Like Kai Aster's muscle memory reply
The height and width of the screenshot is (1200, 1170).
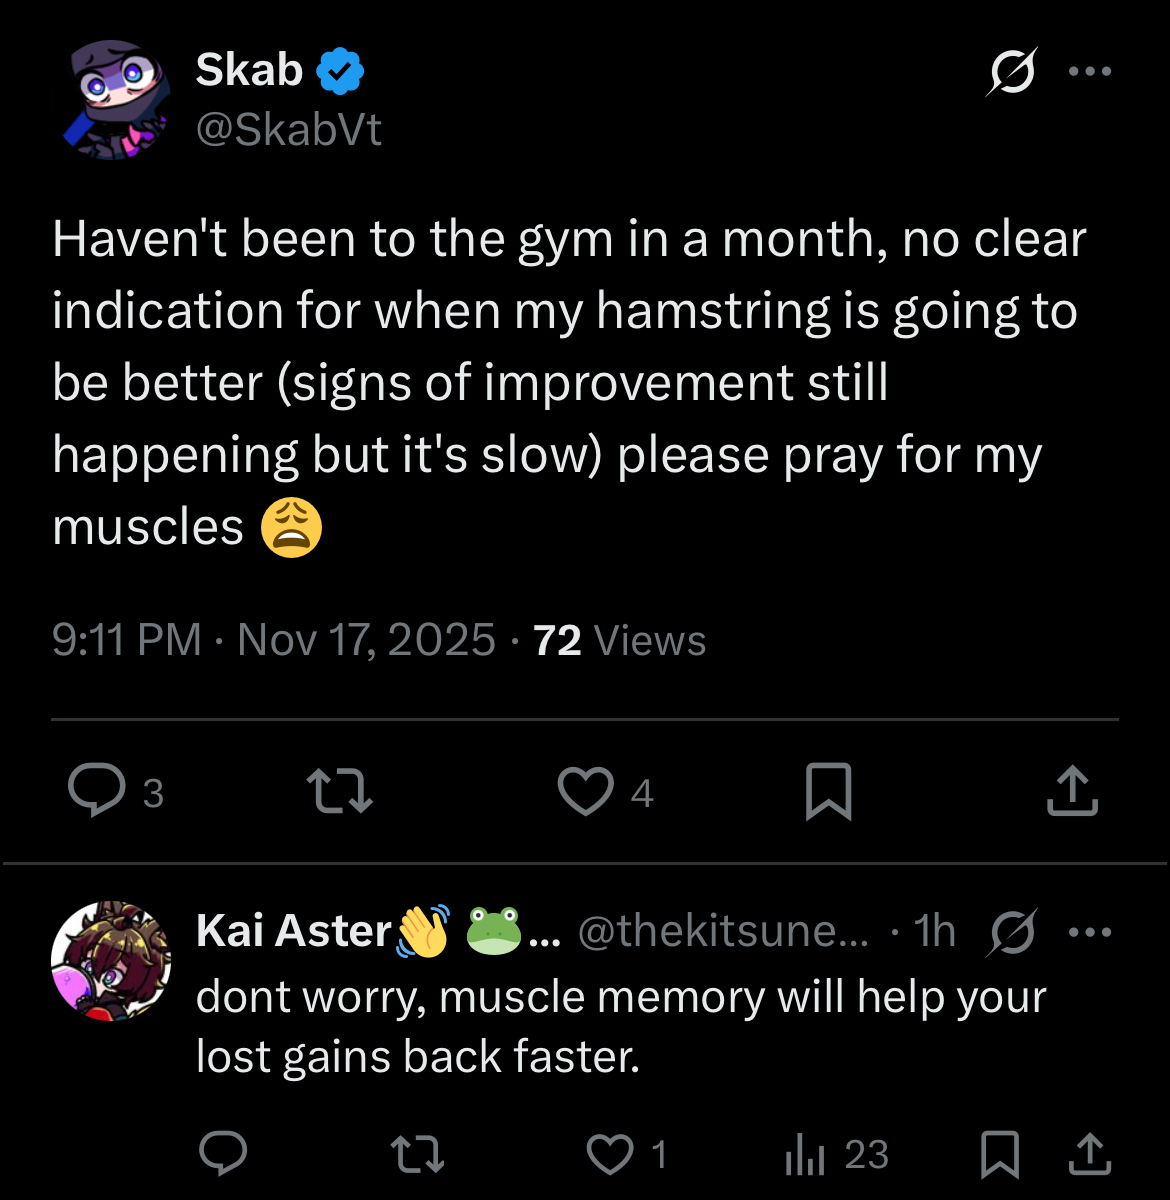[x=610, y=1154]
